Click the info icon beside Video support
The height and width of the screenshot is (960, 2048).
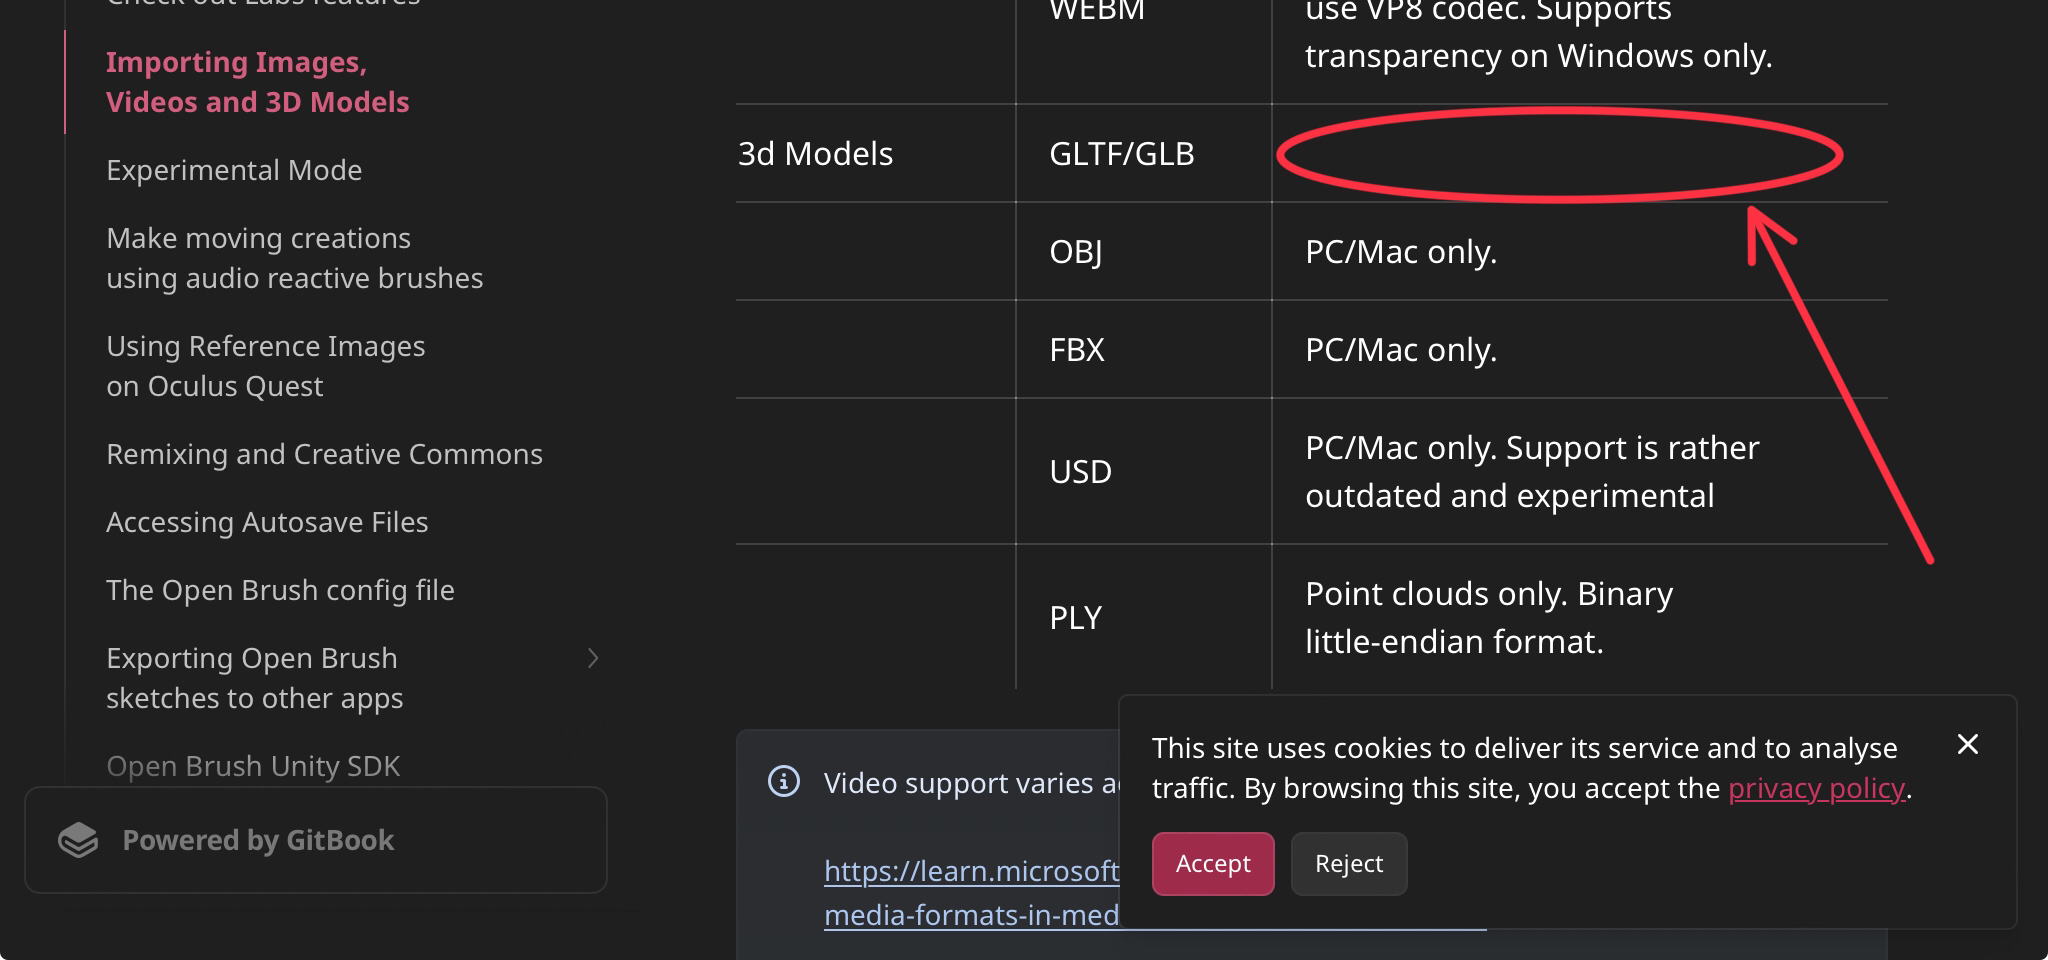[784, 782]
